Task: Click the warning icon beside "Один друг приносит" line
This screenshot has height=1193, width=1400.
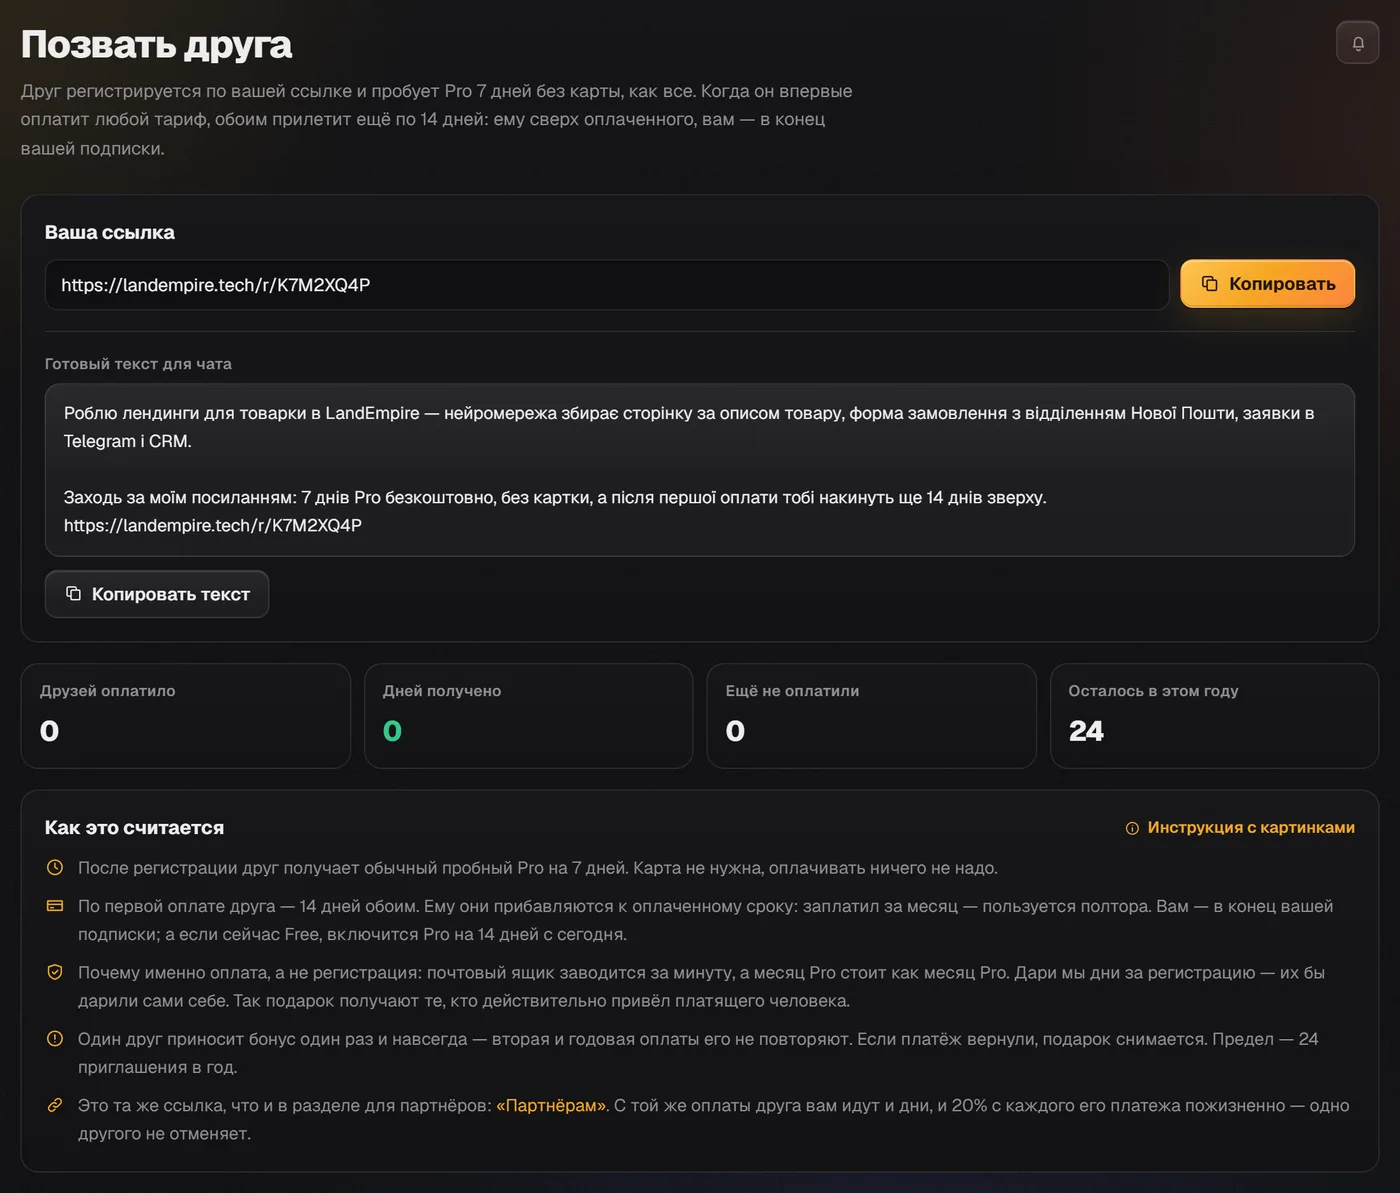Action: point(55,1039)
